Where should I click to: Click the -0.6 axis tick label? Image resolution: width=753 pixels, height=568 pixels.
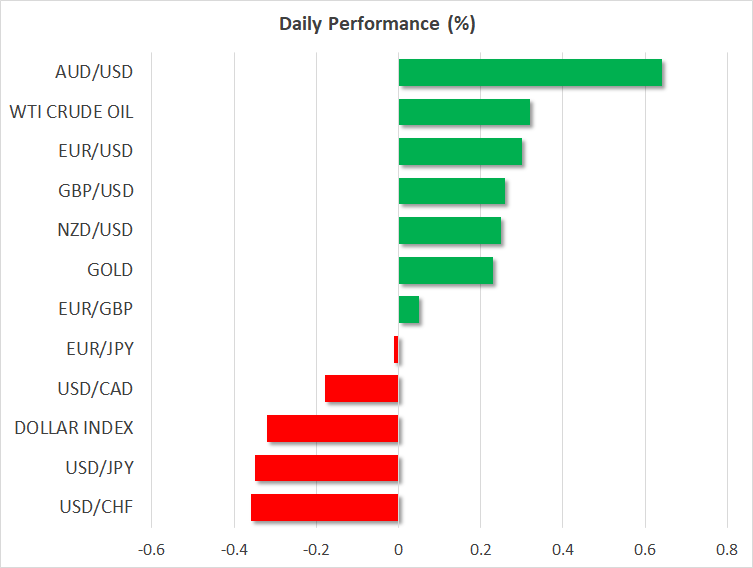point(151,548)
